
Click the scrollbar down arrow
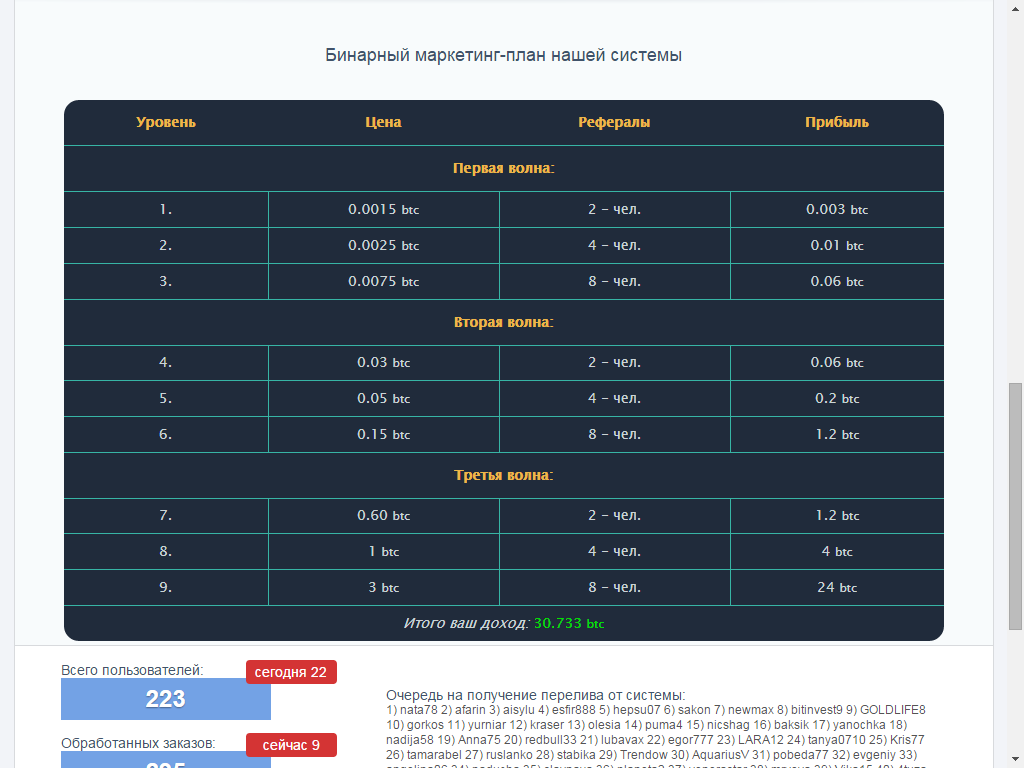click(1015, 759)
